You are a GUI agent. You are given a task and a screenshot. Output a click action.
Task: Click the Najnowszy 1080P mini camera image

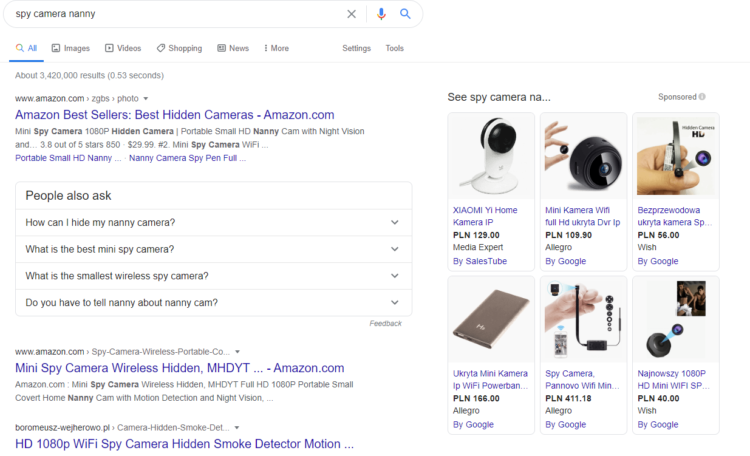676,319
